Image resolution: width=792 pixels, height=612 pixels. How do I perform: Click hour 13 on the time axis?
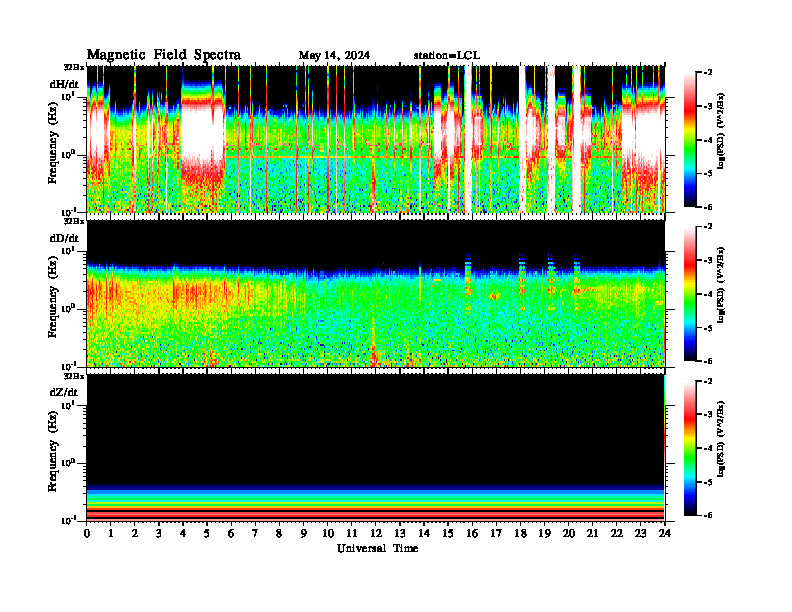[400, 533]
